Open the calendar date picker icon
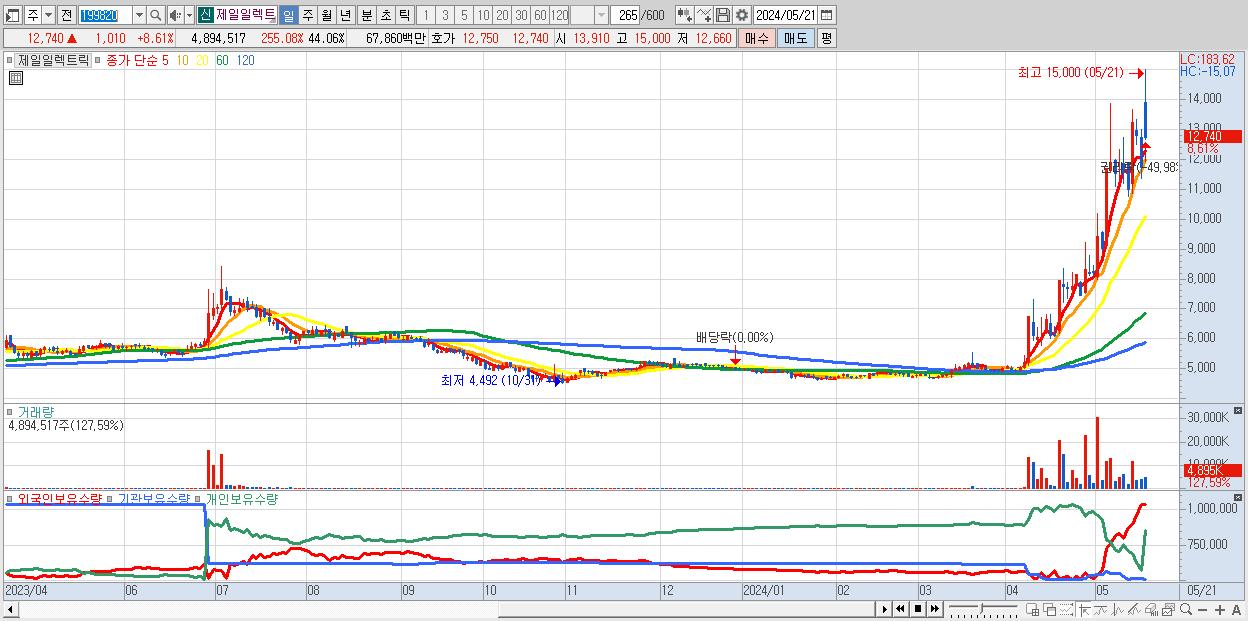Viewport: 1248px width, 621px height. tap(827, 15)
